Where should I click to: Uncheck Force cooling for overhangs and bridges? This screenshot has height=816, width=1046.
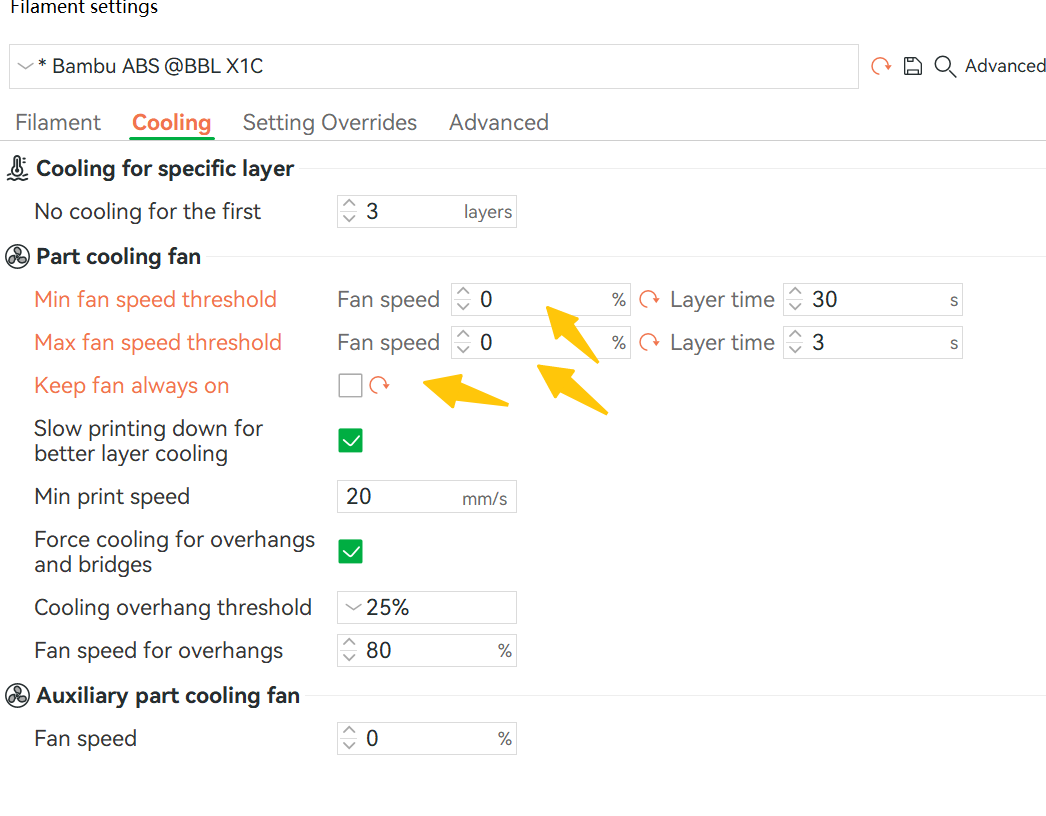point(350,551)
